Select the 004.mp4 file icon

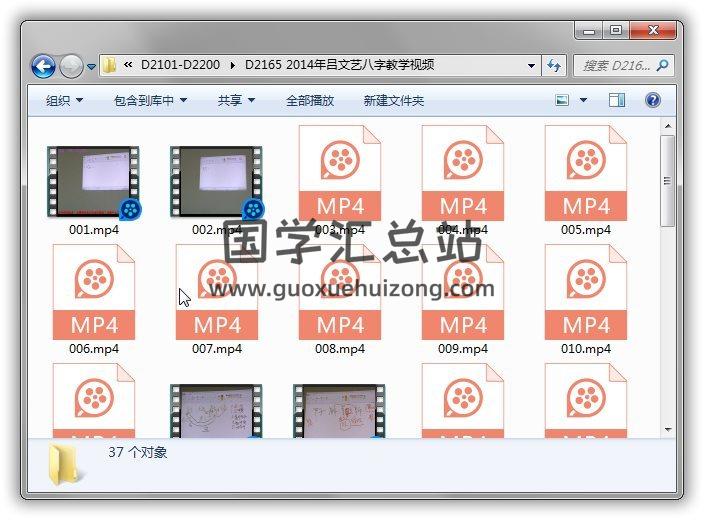[463, 173]
